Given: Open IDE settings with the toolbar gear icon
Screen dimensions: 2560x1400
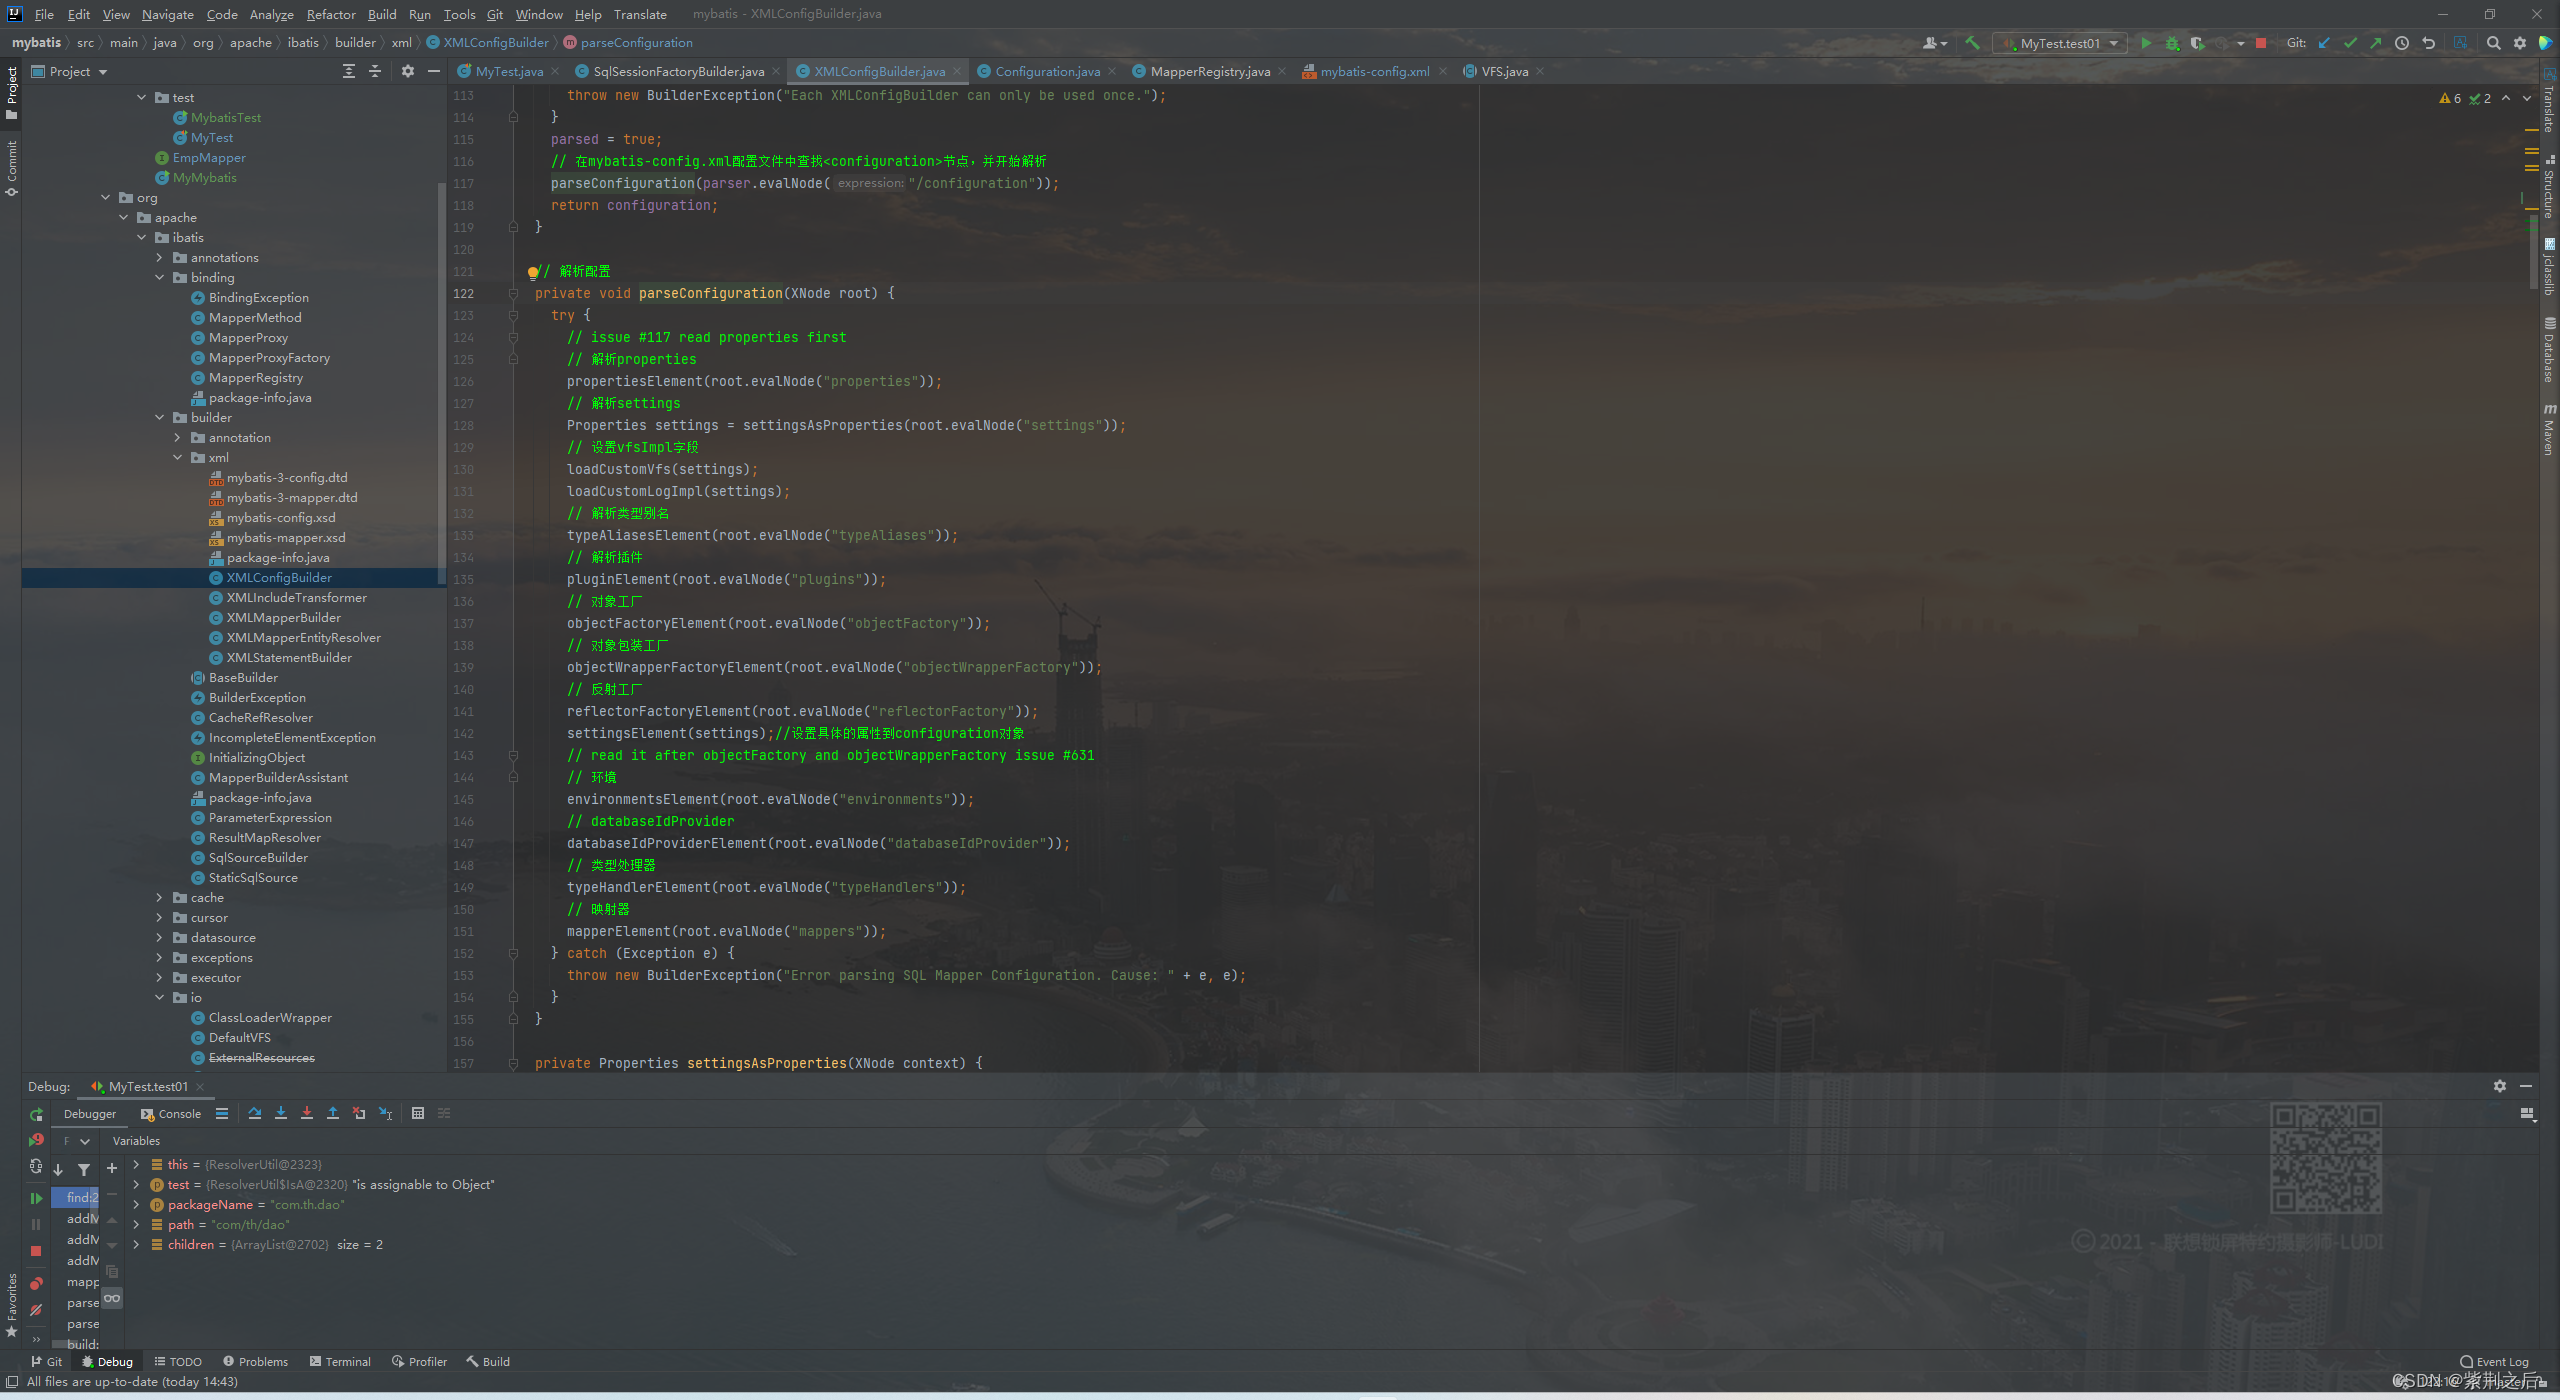Looking at the screenshot, I should (x=2520, y=43).
